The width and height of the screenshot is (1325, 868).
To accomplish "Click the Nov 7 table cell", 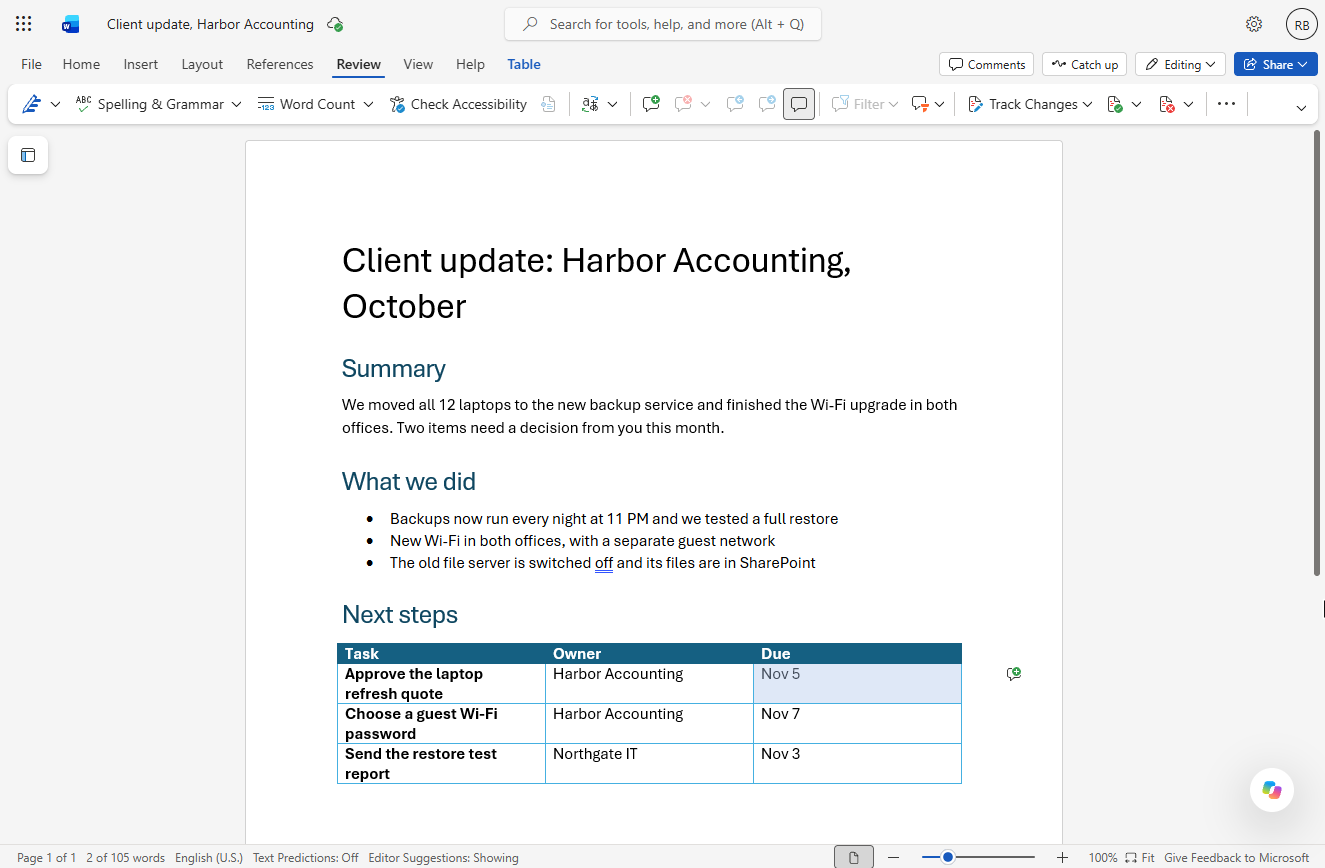I will (857, 724).
